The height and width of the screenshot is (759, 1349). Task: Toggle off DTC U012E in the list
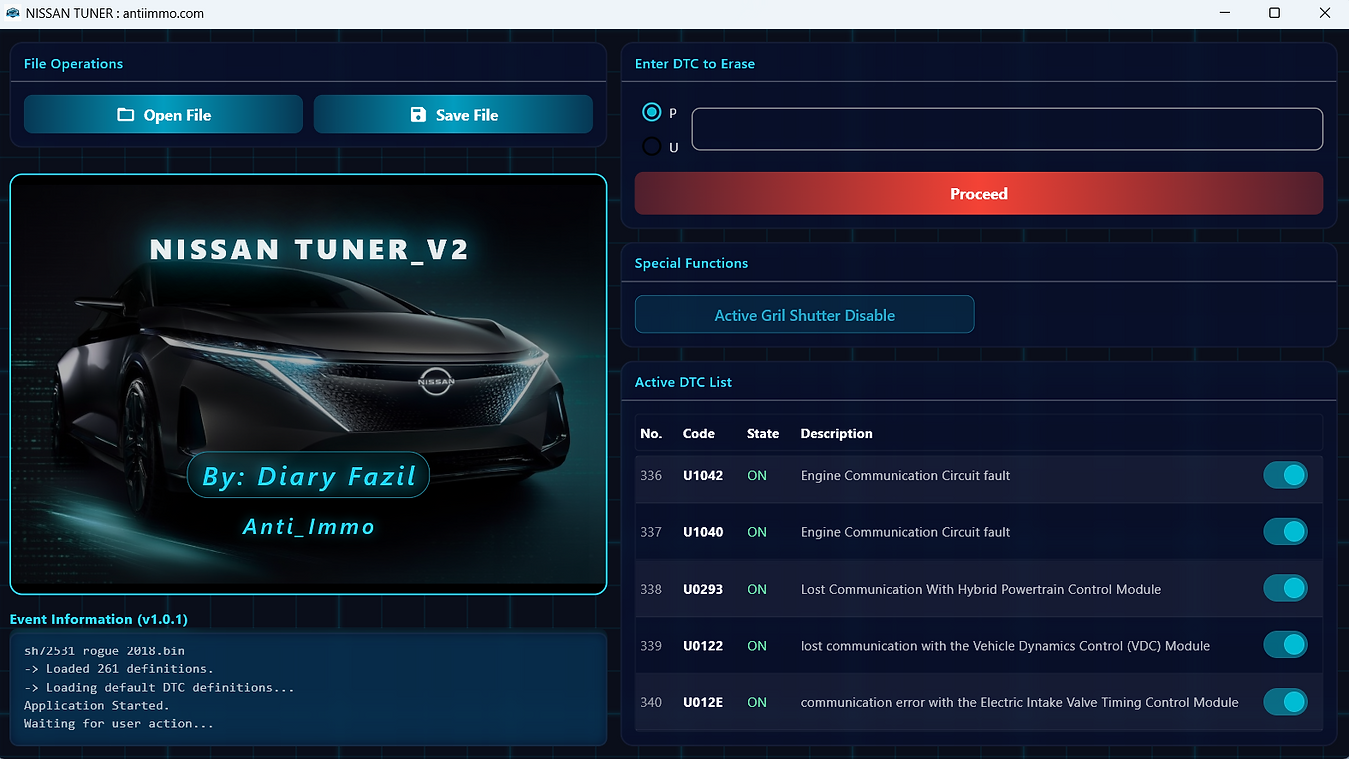(1285, 701)
